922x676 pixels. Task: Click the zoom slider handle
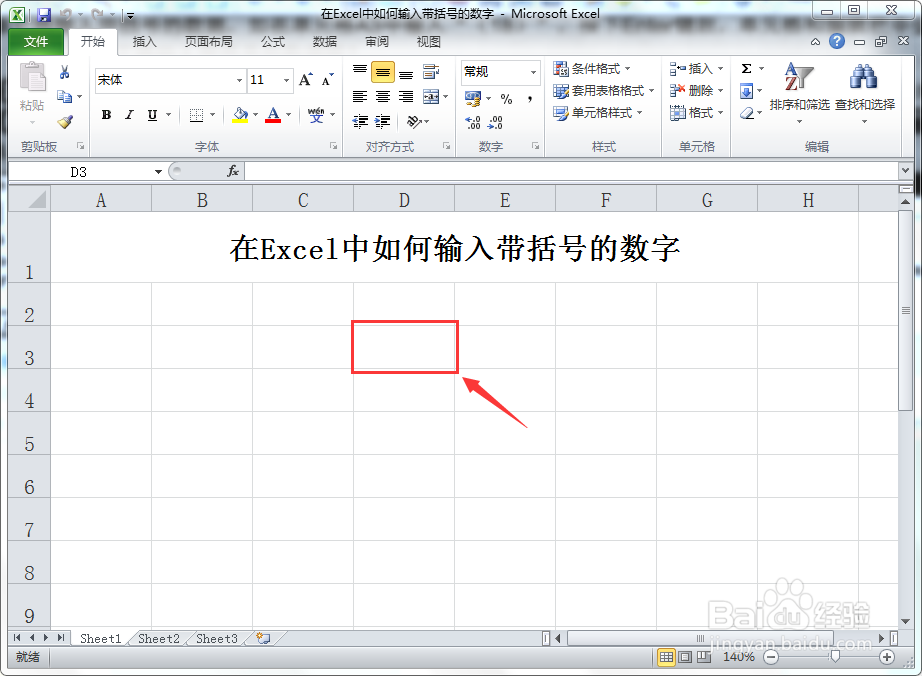pos(834,657)
